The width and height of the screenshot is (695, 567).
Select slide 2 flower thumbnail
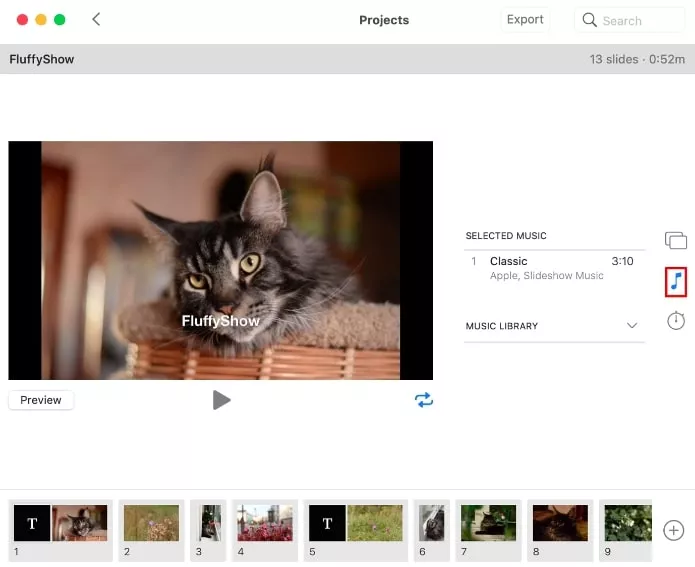click(x=151, y=523)
